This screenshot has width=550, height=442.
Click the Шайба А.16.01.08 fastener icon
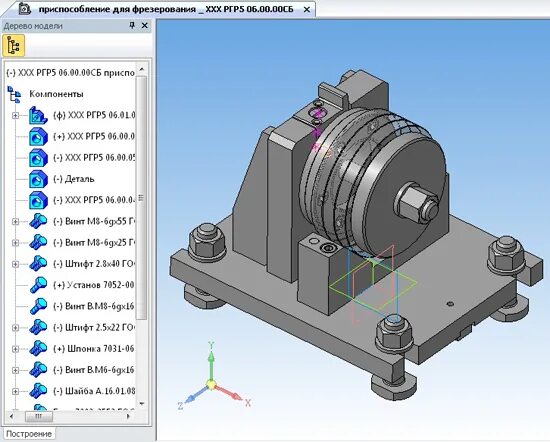click(38, 391)
